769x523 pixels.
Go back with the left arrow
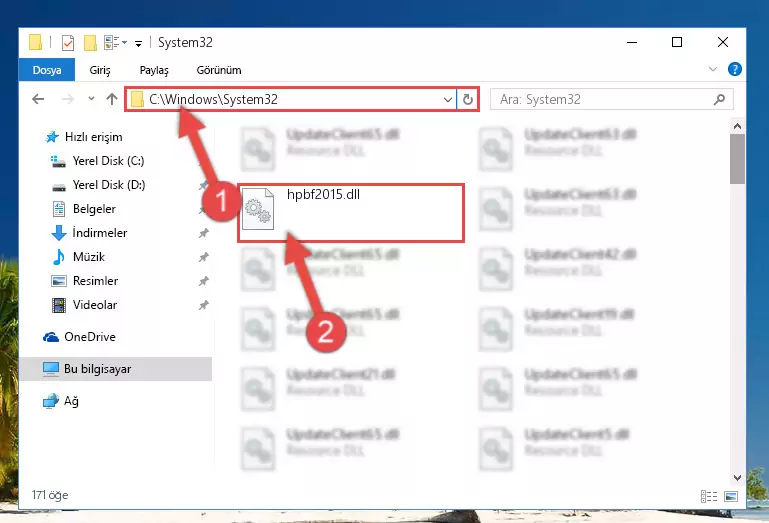38,100
